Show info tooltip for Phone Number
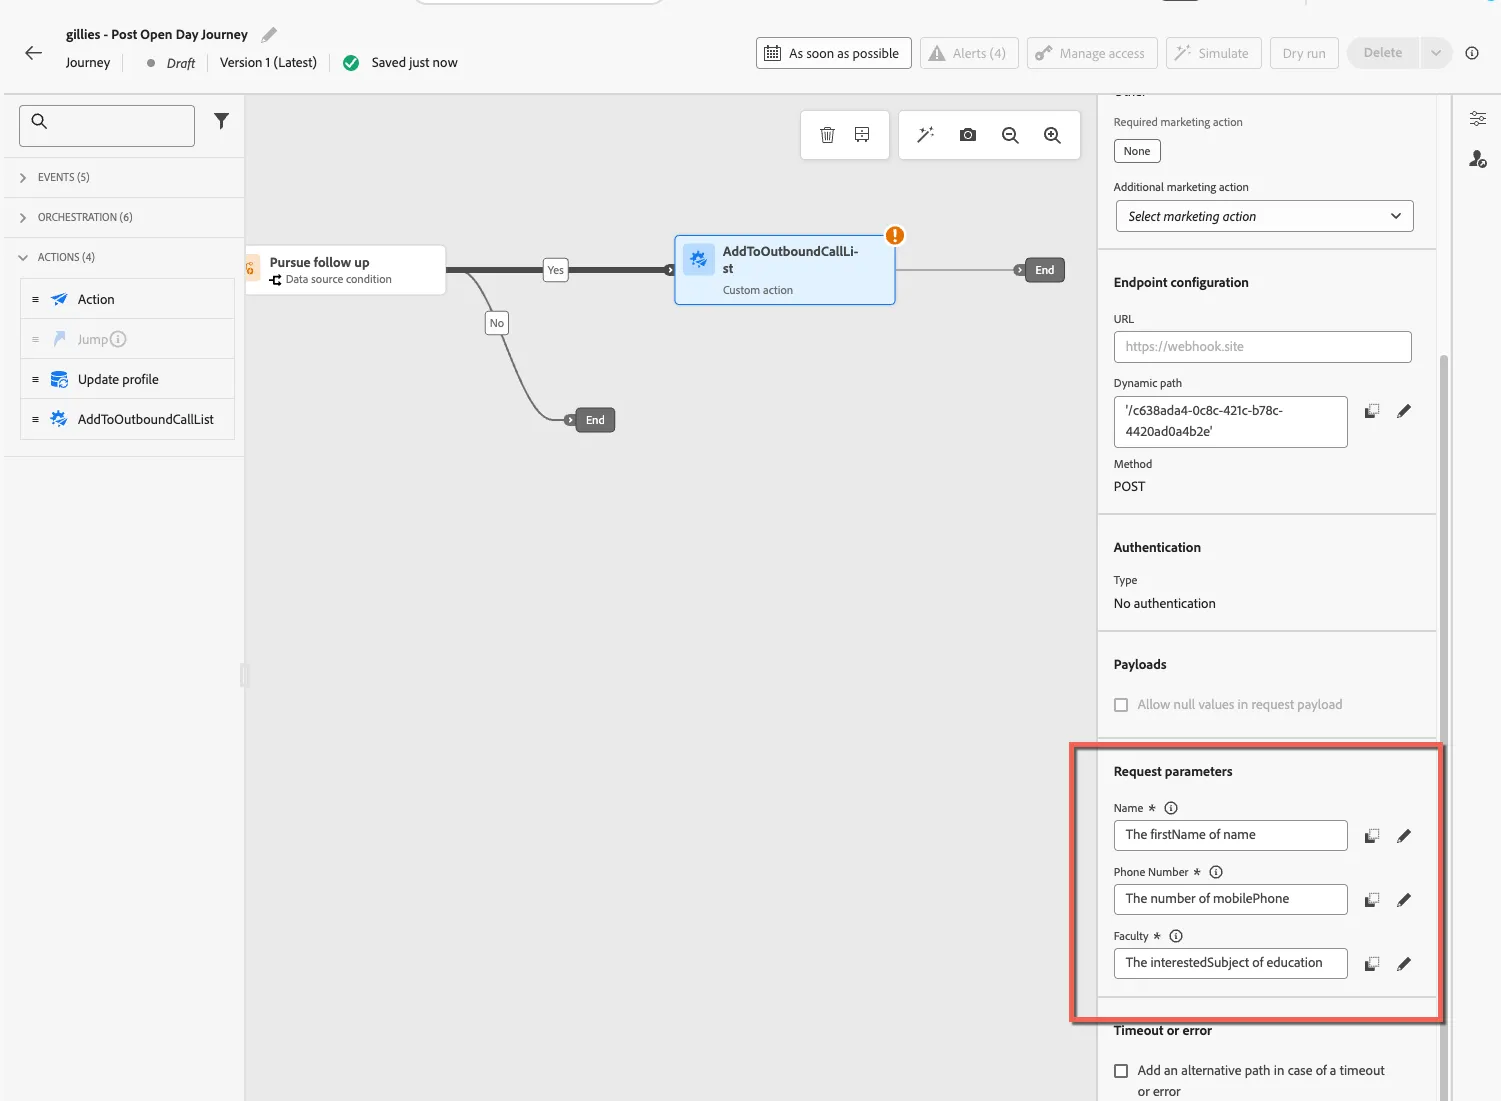This screenshot has height=1101, width=1501. pos(1216,872)
